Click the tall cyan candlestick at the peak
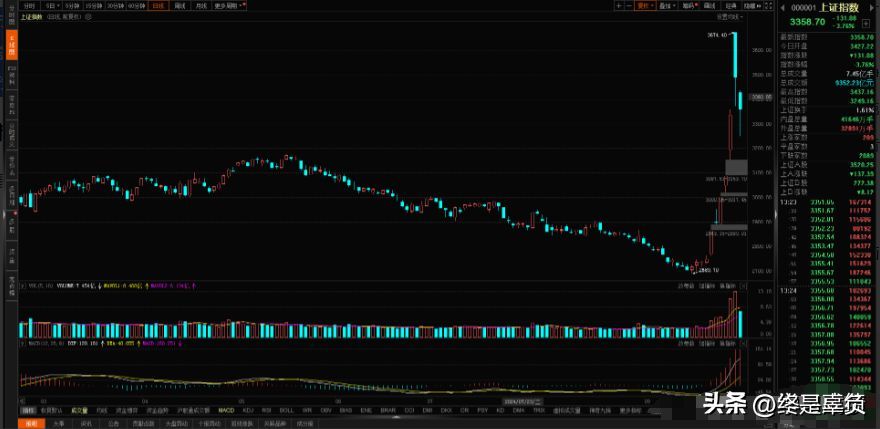 point(734,55)
